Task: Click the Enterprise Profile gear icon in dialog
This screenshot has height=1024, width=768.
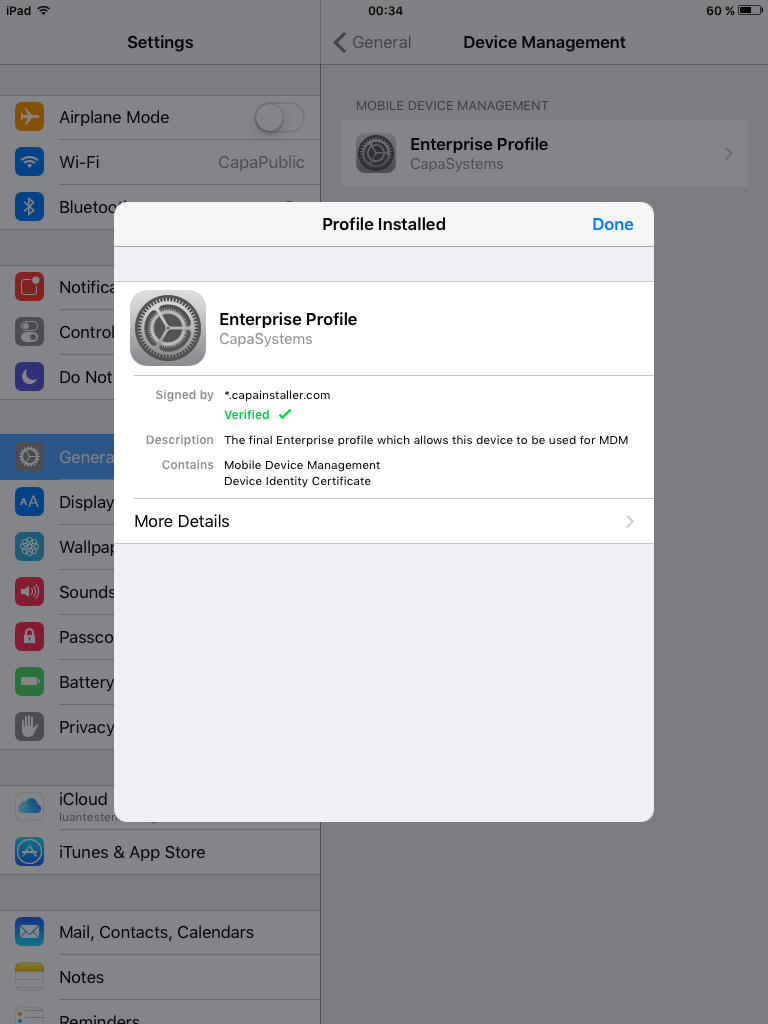Action: [x=168, y=328]
